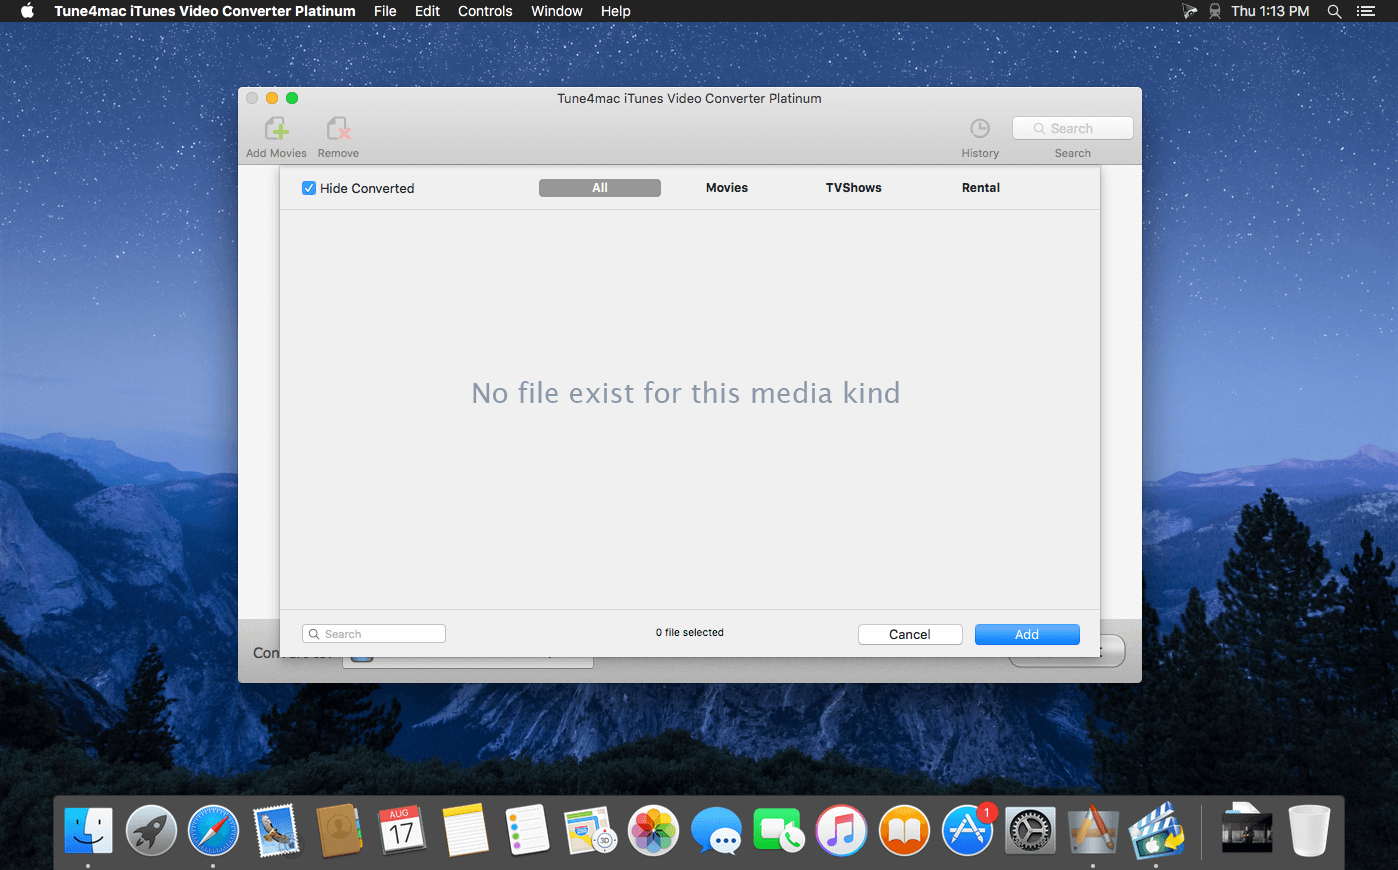Open the document stack in the Dock
Screen dimensions: 1398x870
pyautogui.click(x=1247, y=829)
